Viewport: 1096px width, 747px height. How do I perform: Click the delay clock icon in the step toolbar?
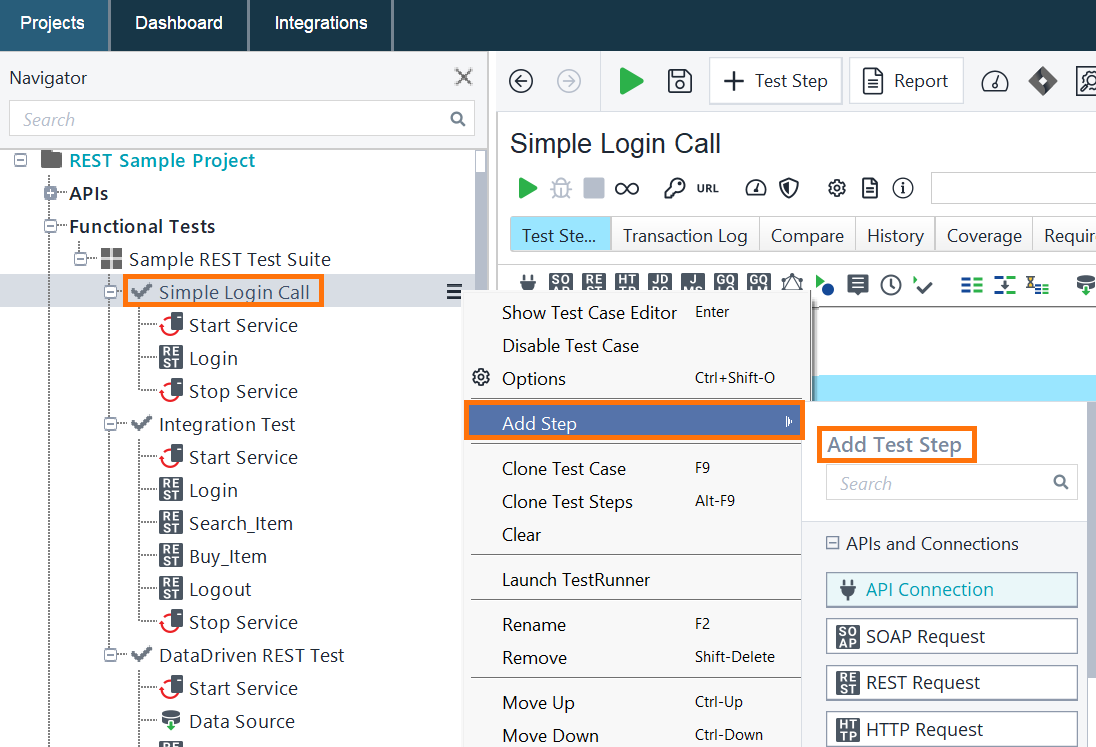[x=890, y=284]
